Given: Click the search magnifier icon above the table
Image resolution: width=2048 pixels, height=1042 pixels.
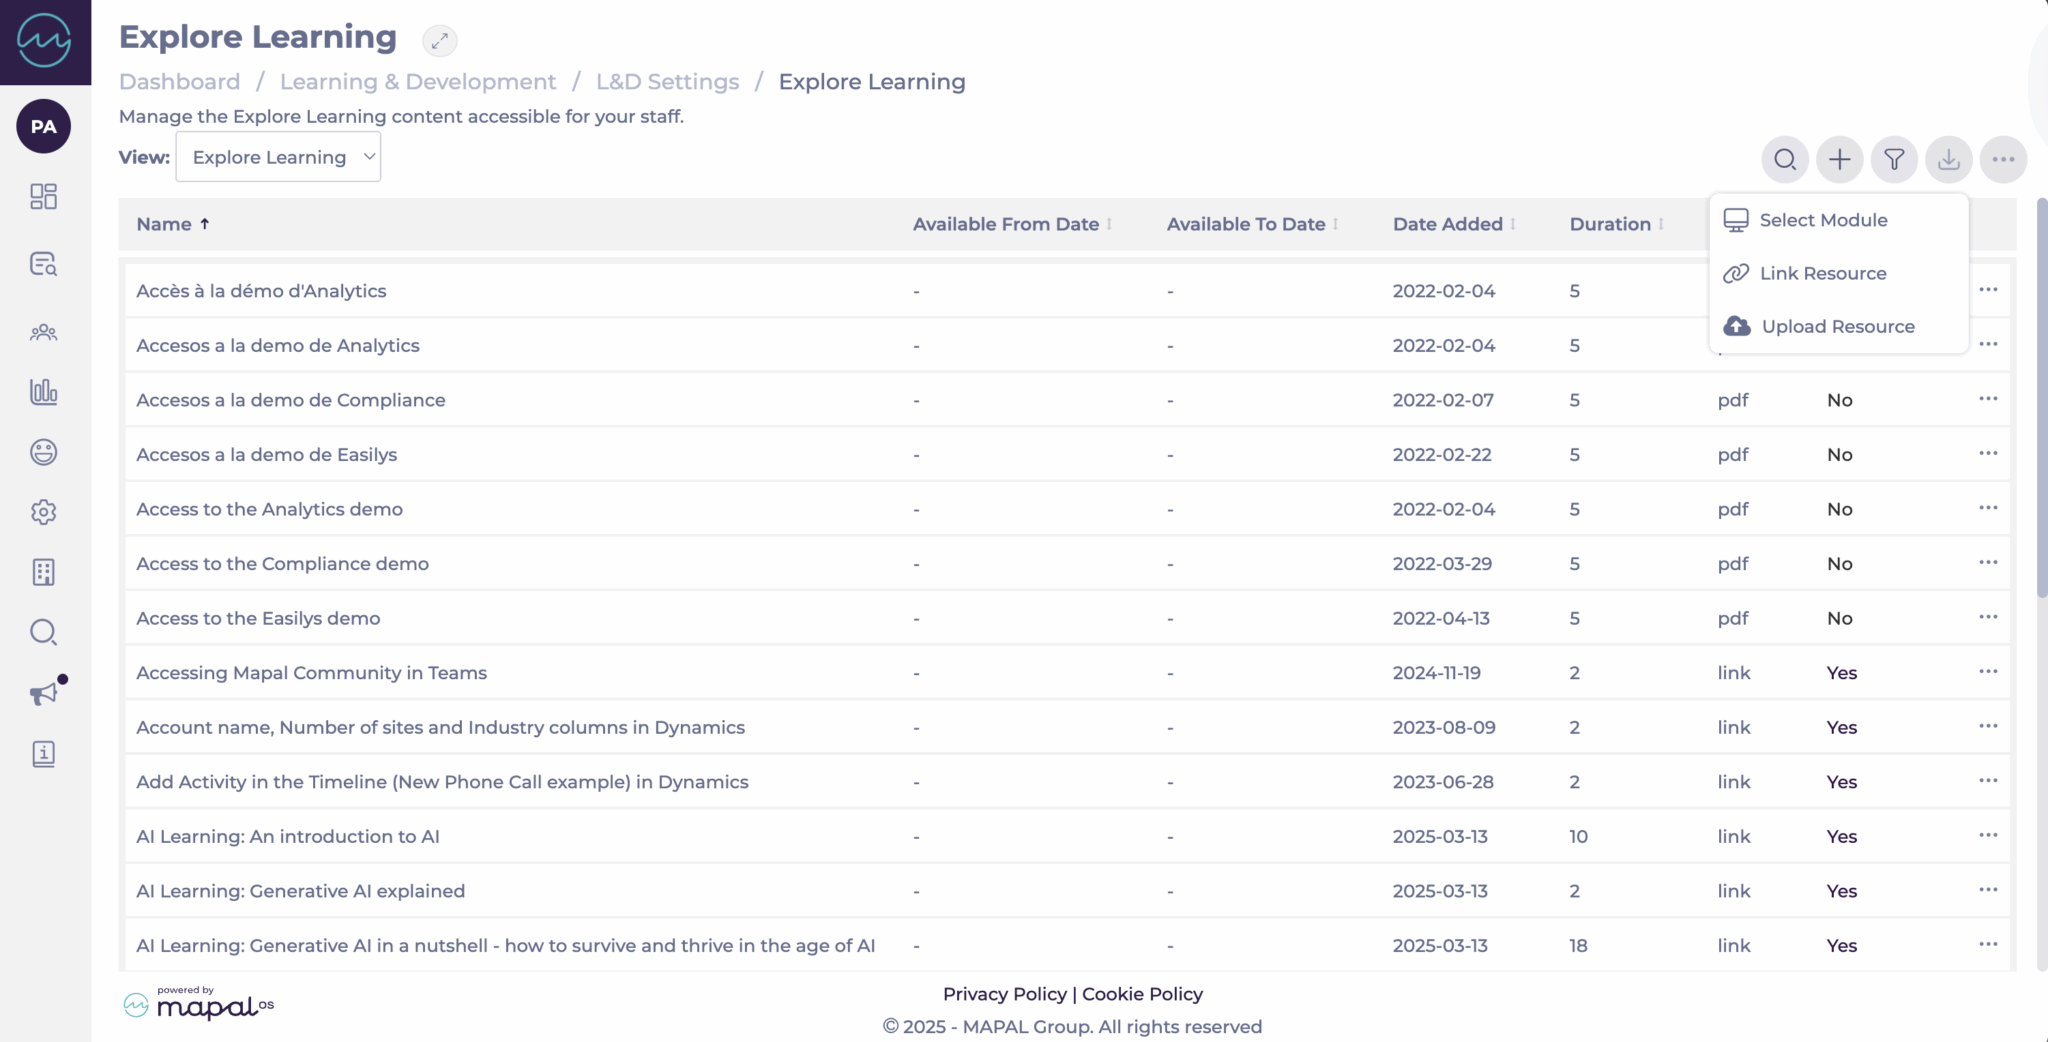Looking at the screenshot, I should (x=1786, y=159).
